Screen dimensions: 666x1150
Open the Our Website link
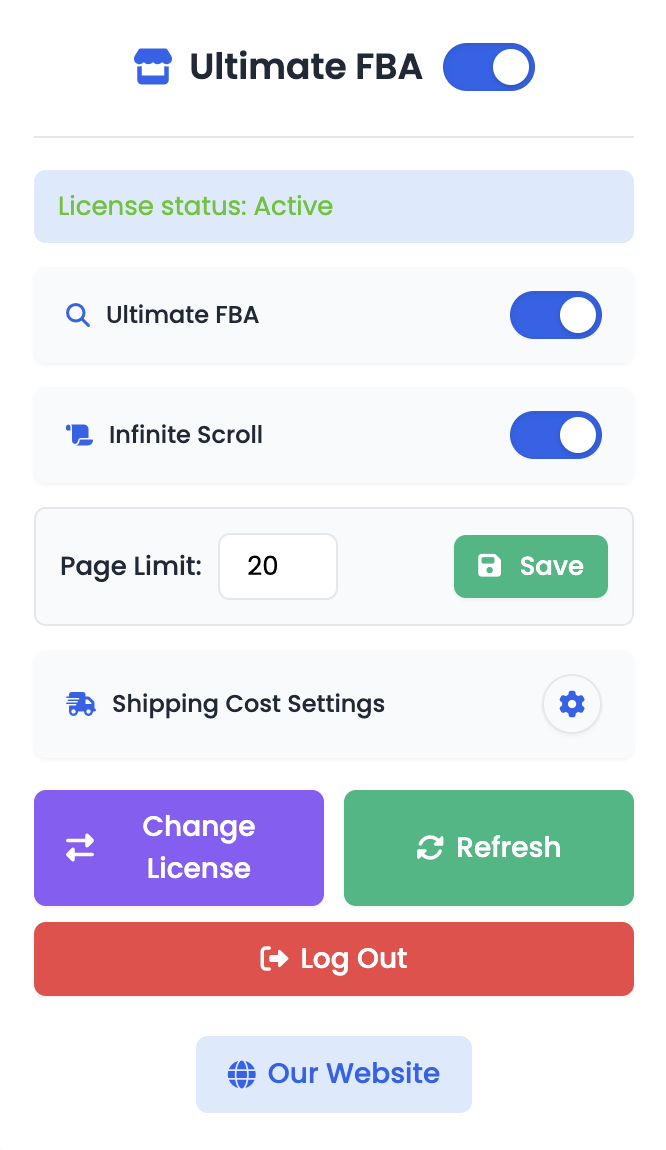point(334,1074)
